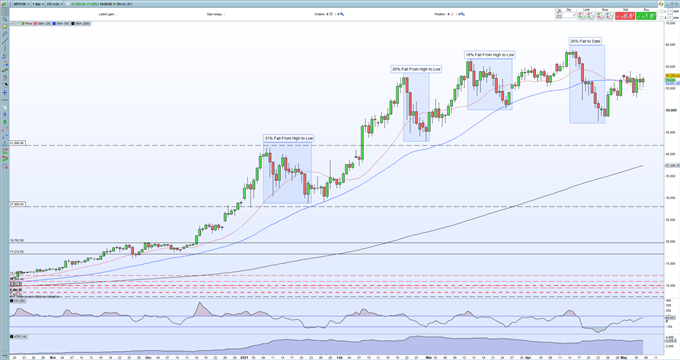Click the Qty quantity input field
680x360 pixels.
pyautogui.click(x=569, y=15)
